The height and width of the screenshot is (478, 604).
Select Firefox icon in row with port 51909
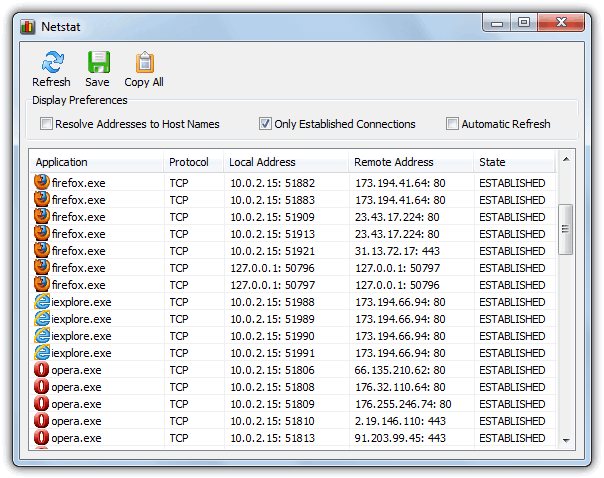(x=42, y=216)
